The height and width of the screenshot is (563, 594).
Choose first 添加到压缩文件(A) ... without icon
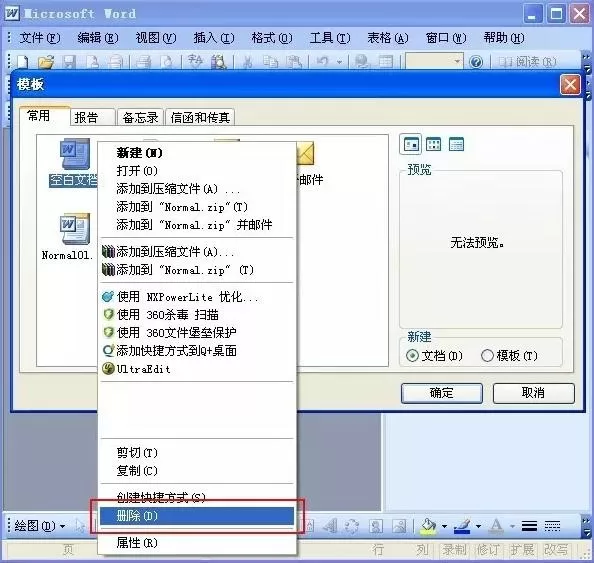[x=197, y=189]
